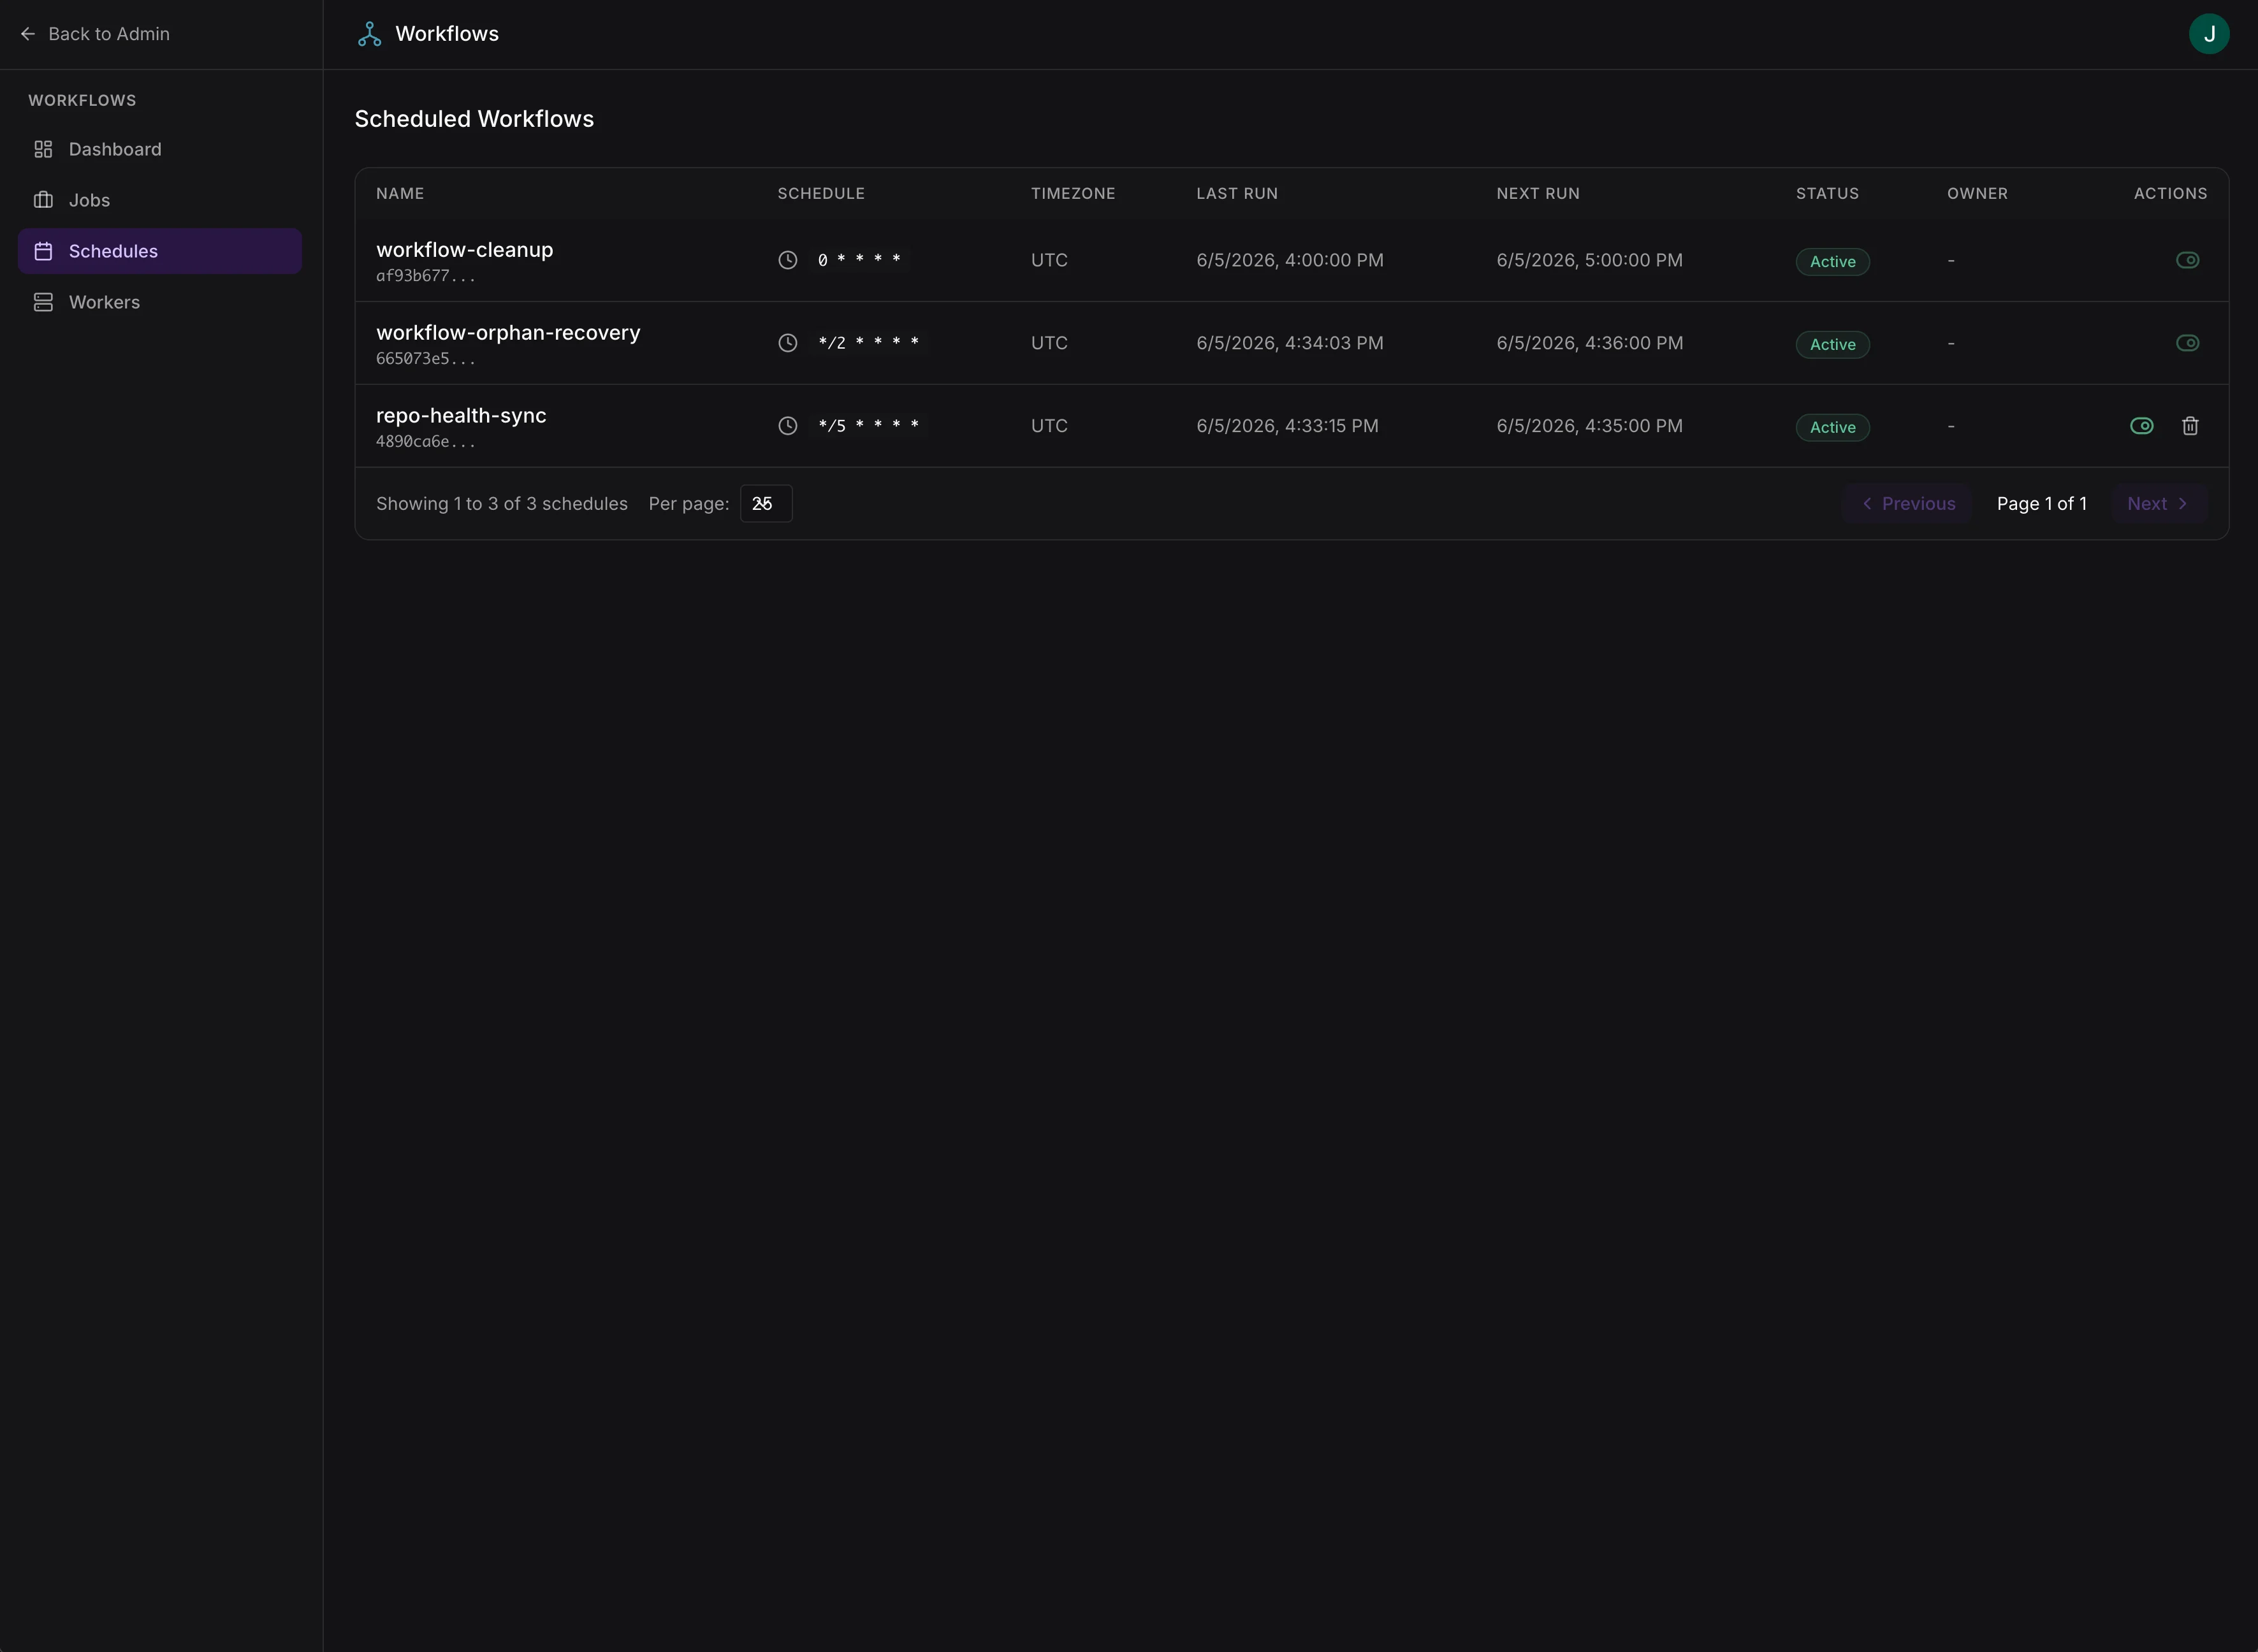Click the cron expression */5 * * * *

pyautogui.click(x=868, y=426)
